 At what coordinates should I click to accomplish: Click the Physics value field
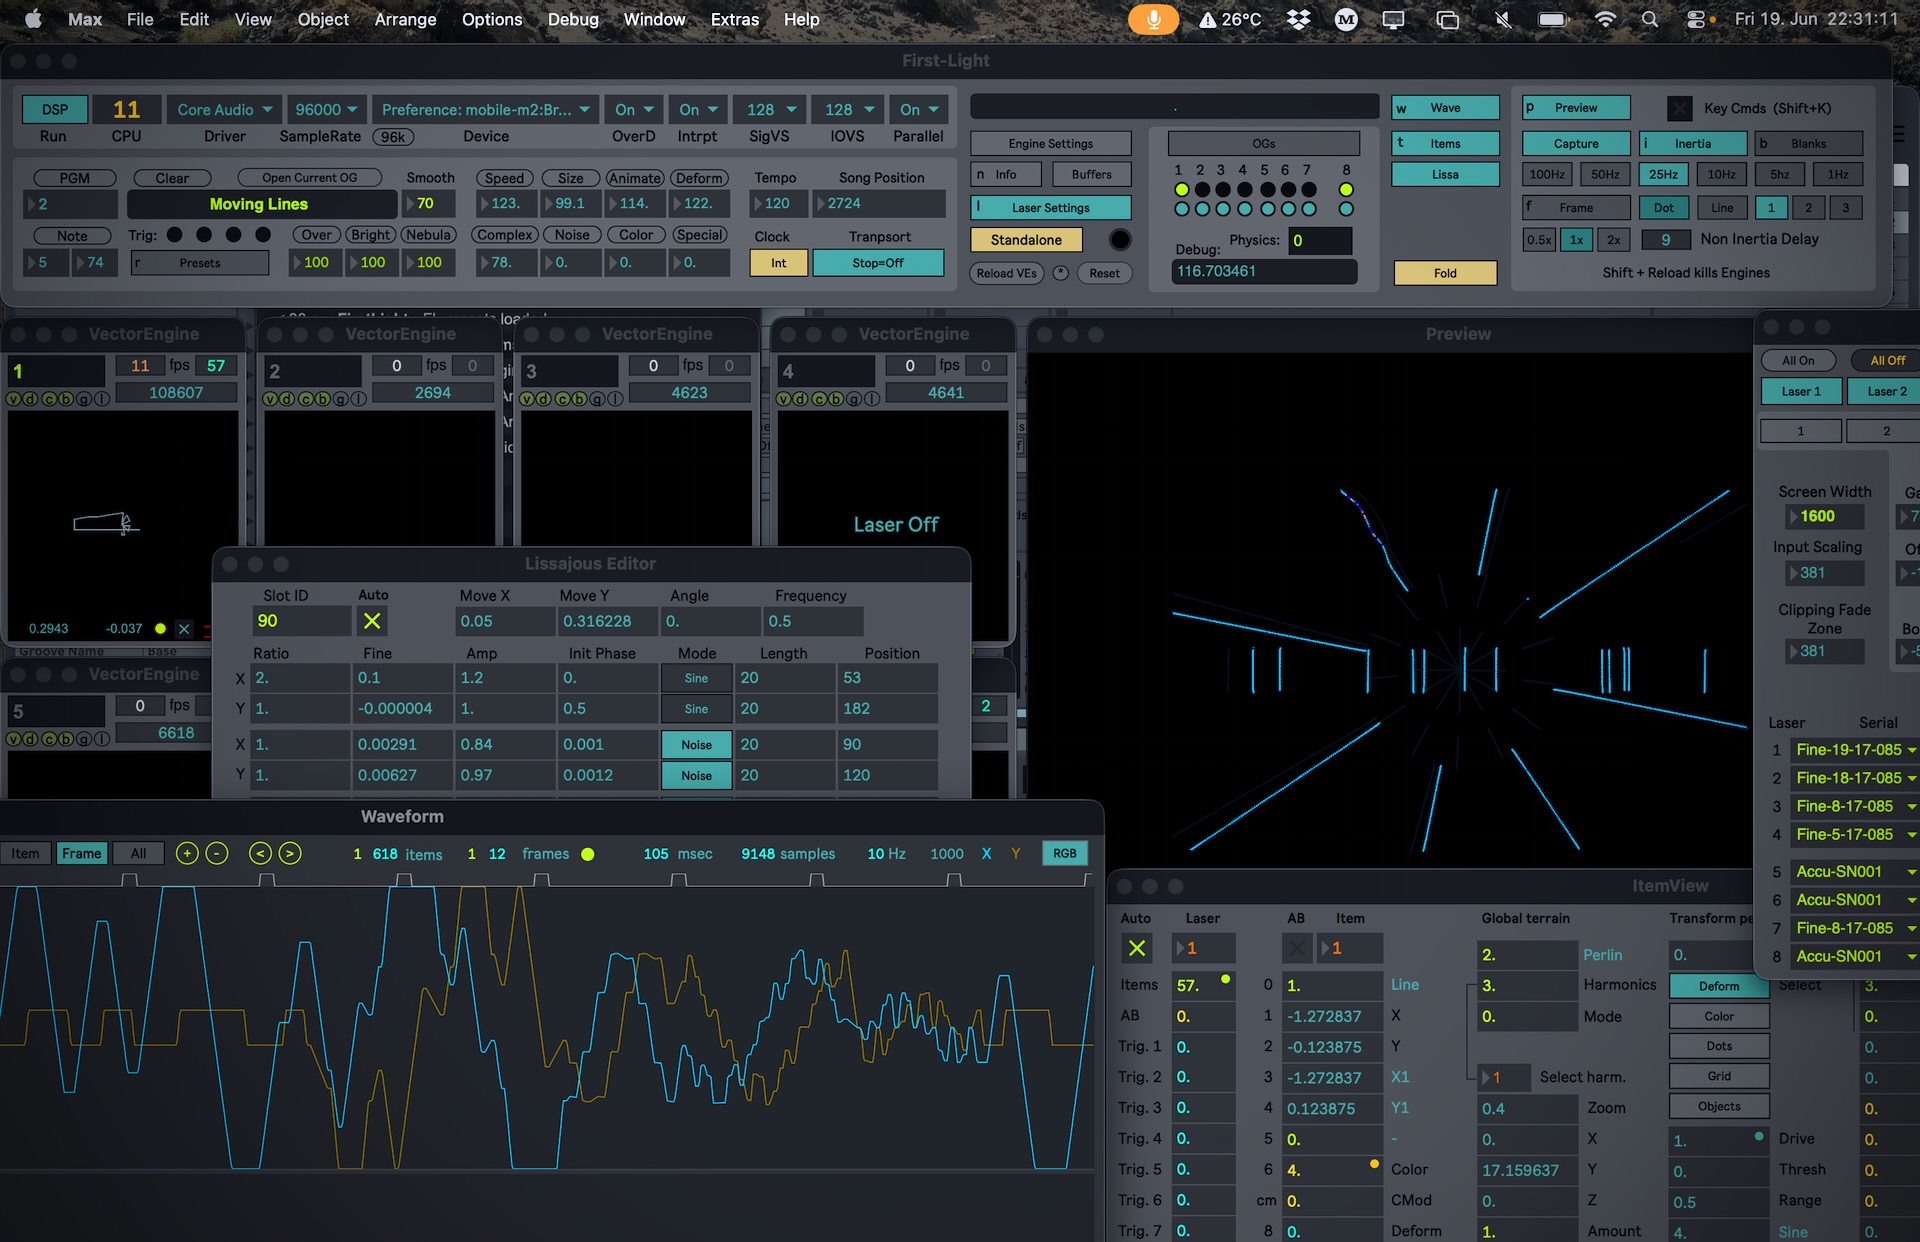coord(1319,240)
